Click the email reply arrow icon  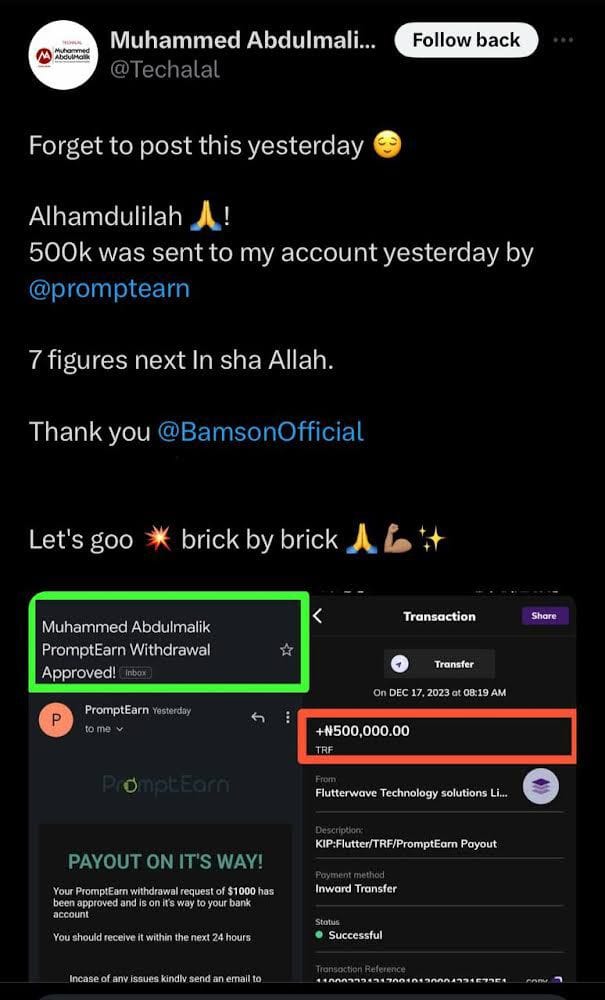point(257,717)
